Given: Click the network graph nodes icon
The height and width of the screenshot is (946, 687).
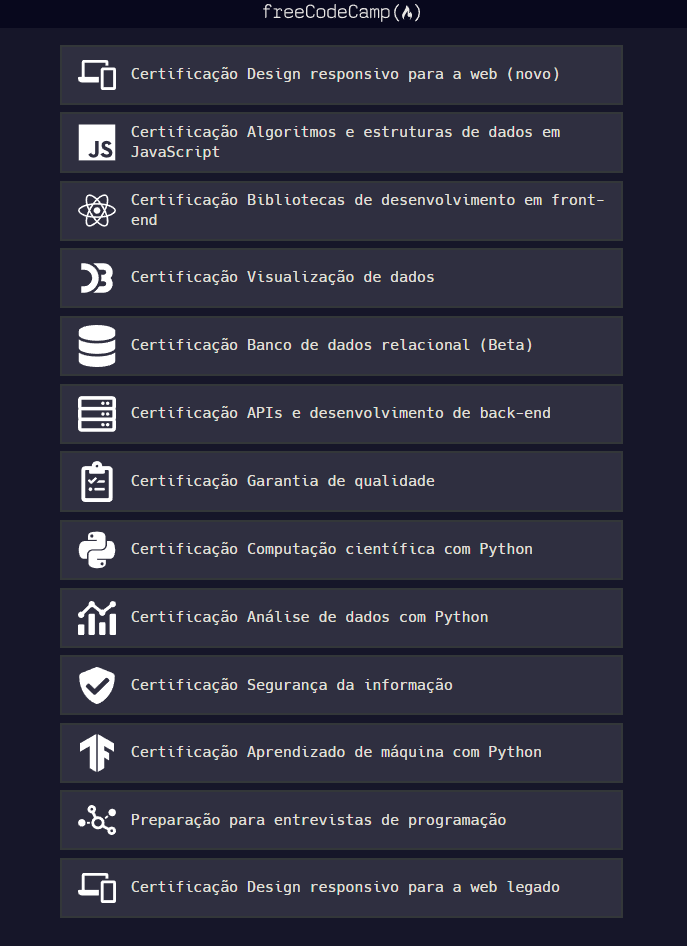Looking at the screenshot, I should coord(97,821).
